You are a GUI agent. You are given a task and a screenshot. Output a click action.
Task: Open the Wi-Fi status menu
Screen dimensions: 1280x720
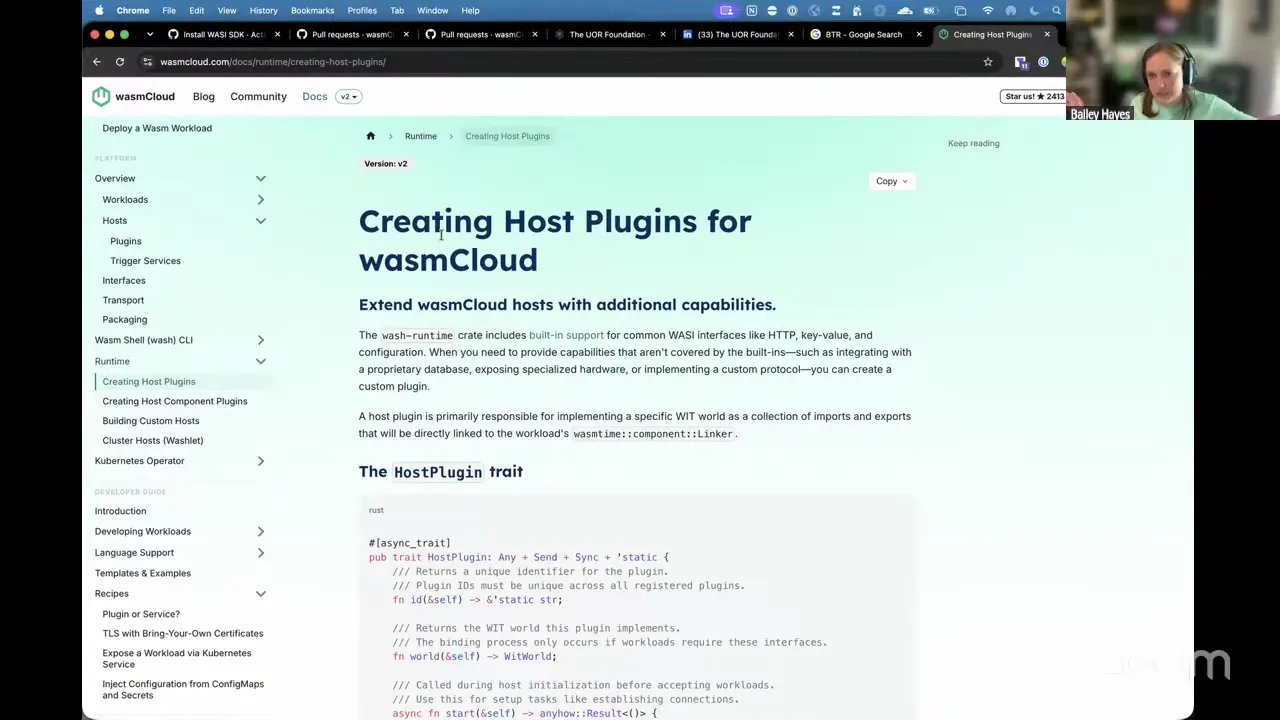click(988, 10)
